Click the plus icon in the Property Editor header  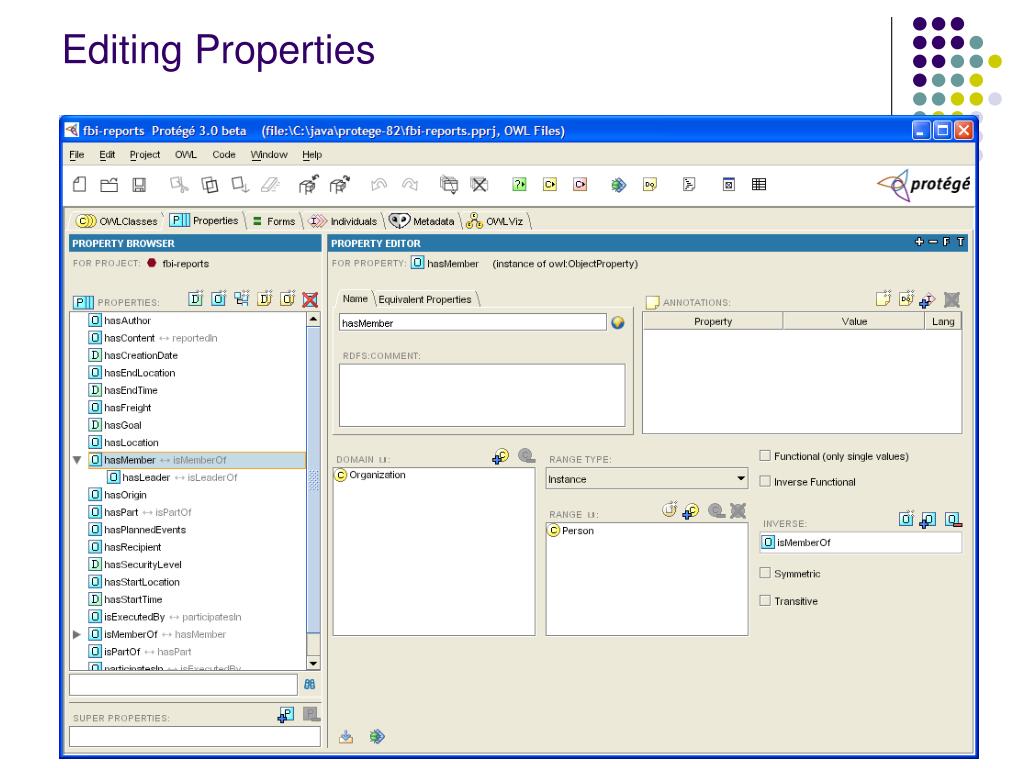pyautogui.click(x=920, y=242)
